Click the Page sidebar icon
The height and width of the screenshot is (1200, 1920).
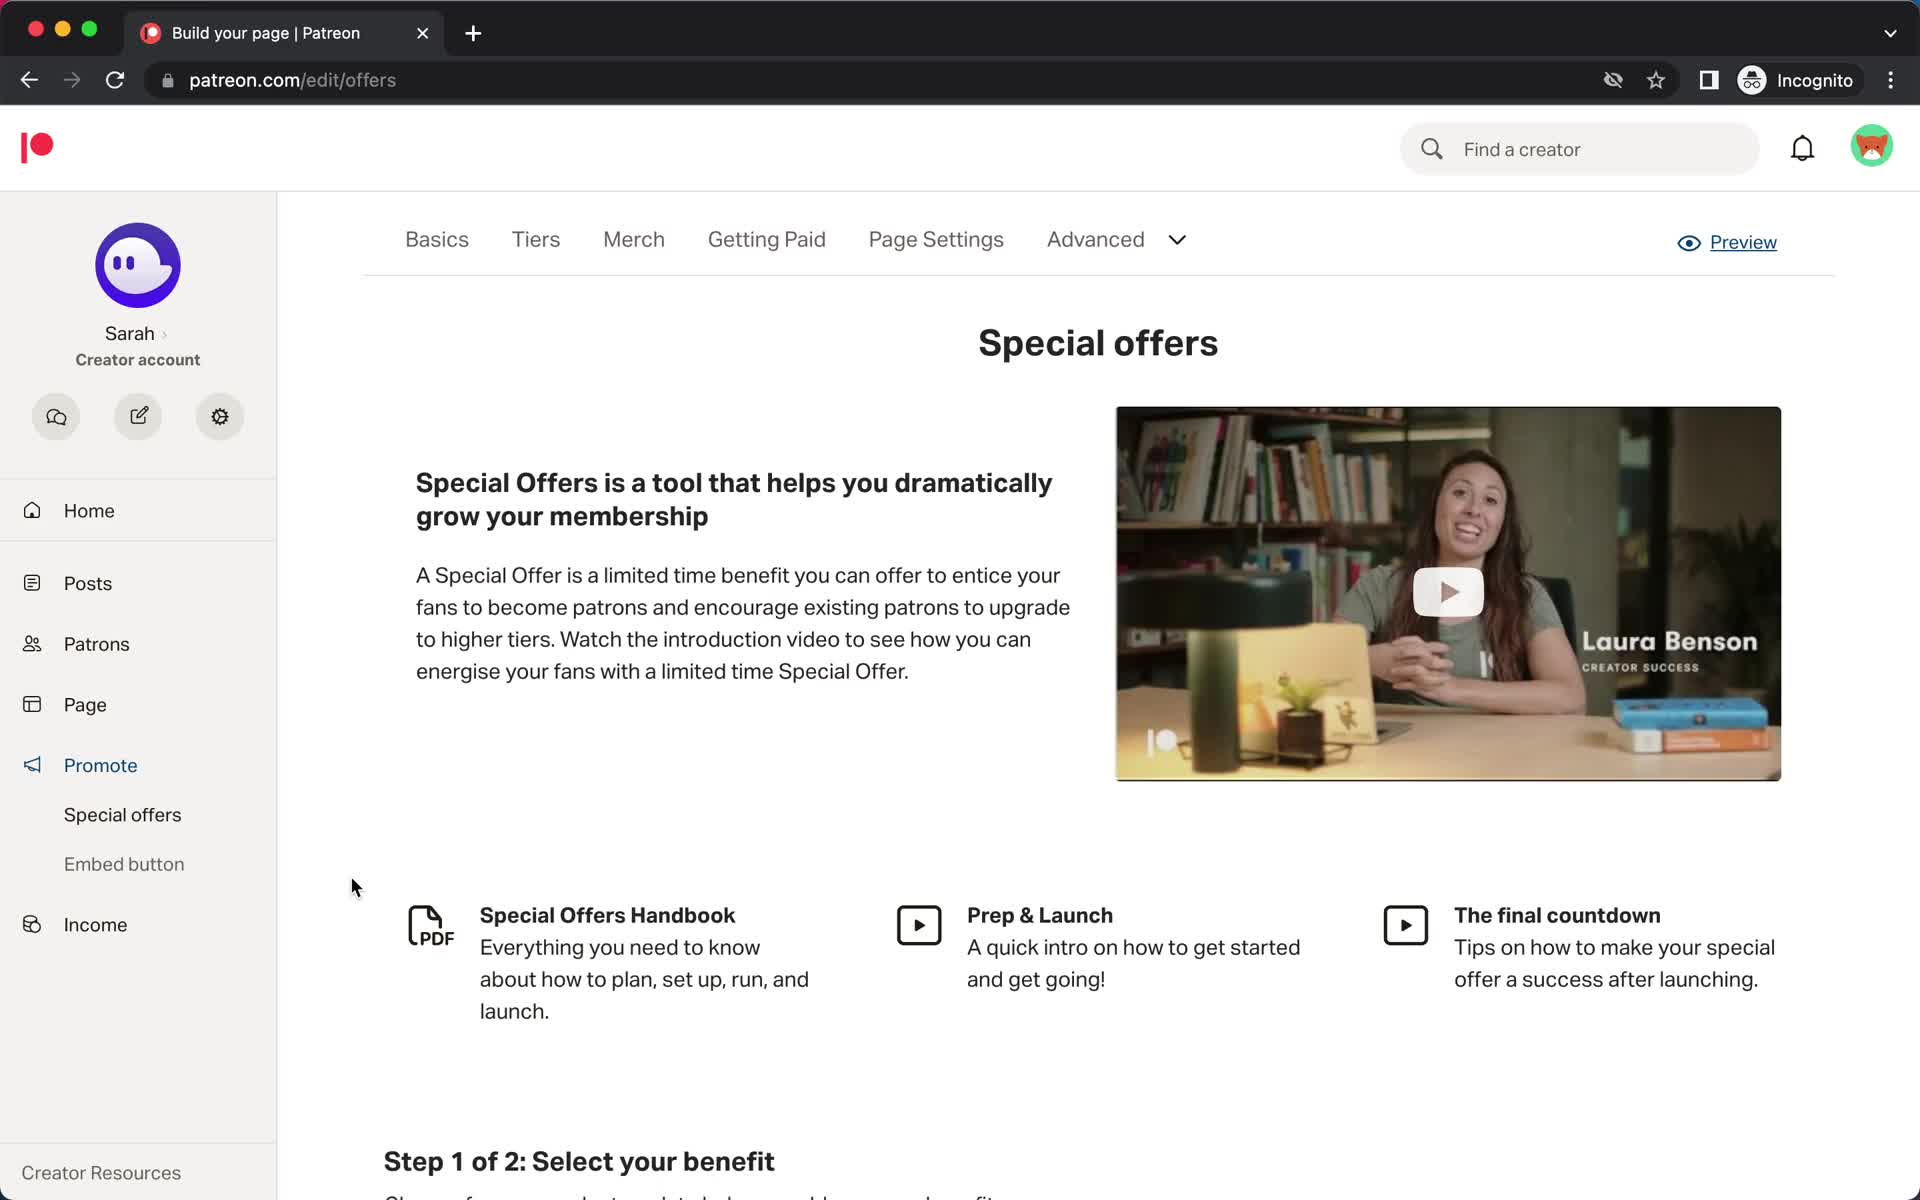coord(33,704)
